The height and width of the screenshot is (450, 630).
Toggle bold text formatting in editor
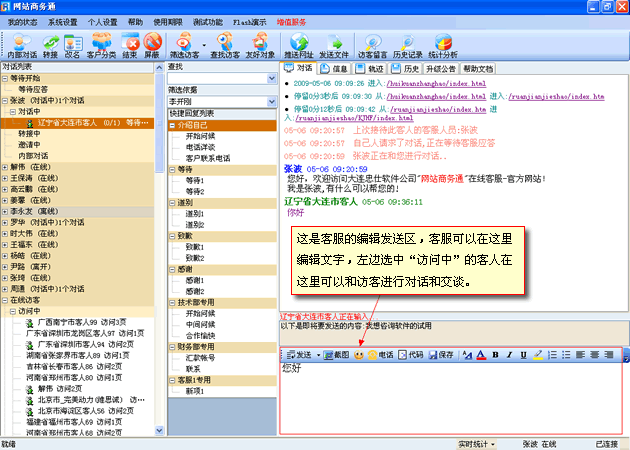[x=494, y=354]
